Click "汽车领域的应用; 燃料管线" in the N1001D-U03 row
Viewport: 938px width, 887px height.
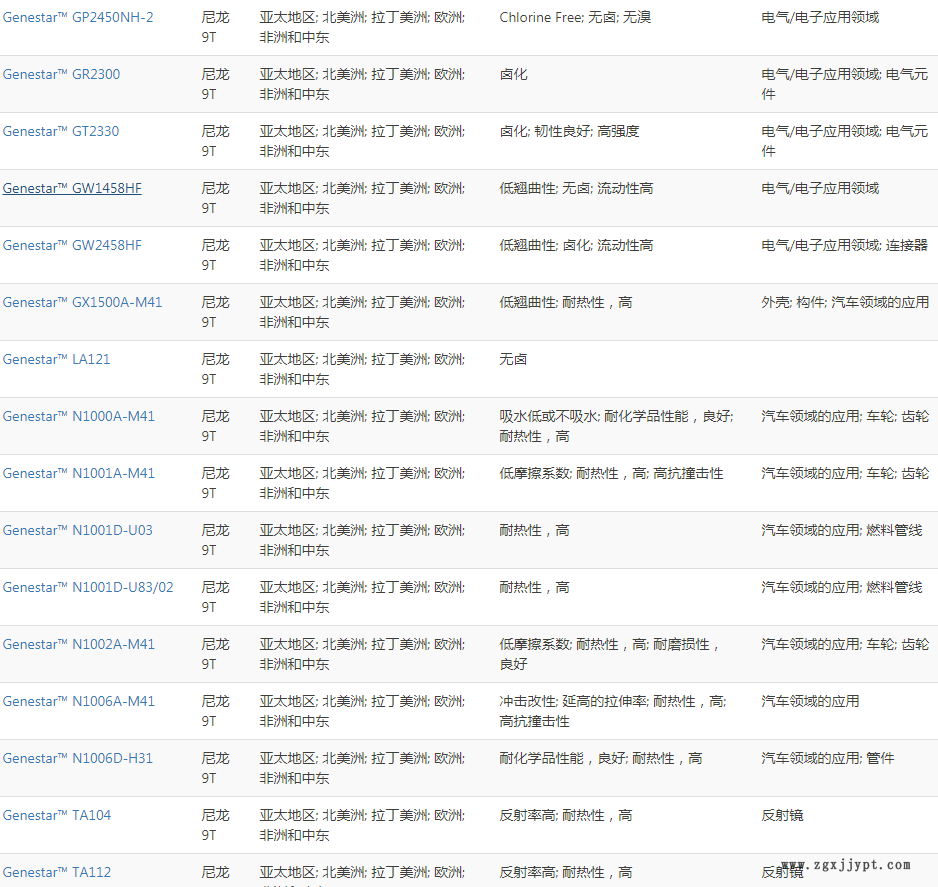[x=842, y=530]
